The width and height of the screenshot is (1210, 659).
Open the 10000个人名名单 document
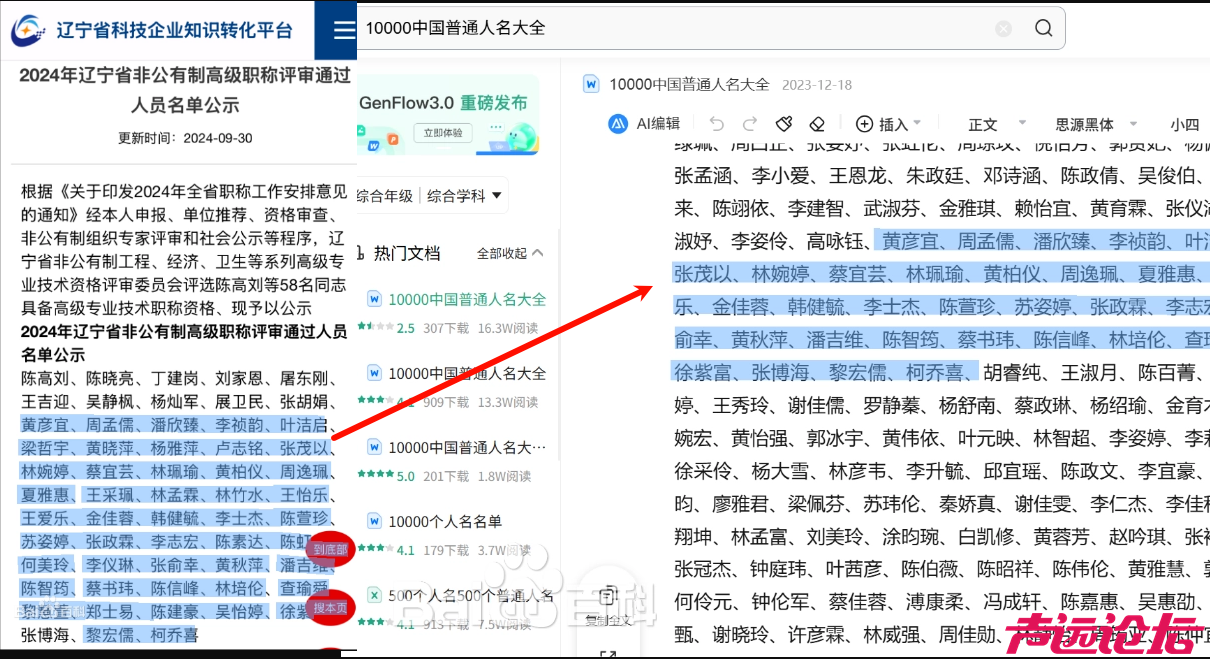point(444,521)
